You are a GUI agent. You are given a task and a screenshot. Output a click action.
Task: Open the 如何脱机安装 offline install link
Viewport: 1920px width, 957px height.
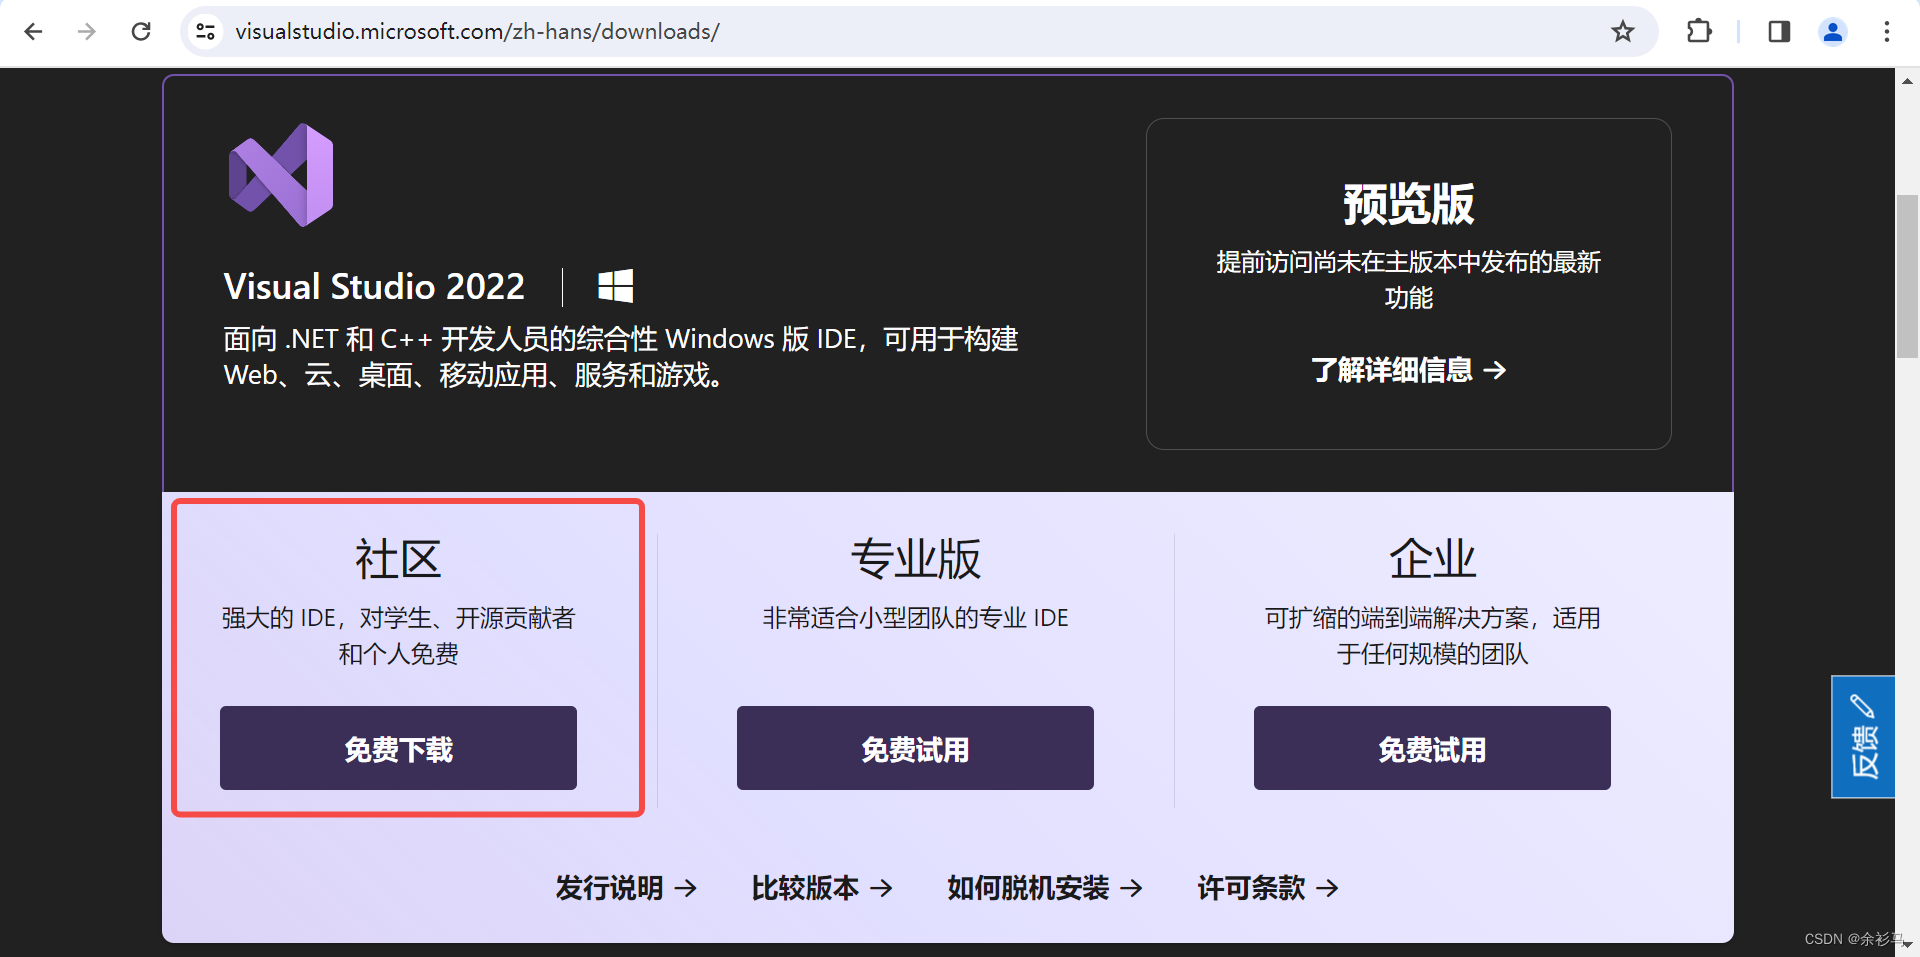(x=1045, y=888)
